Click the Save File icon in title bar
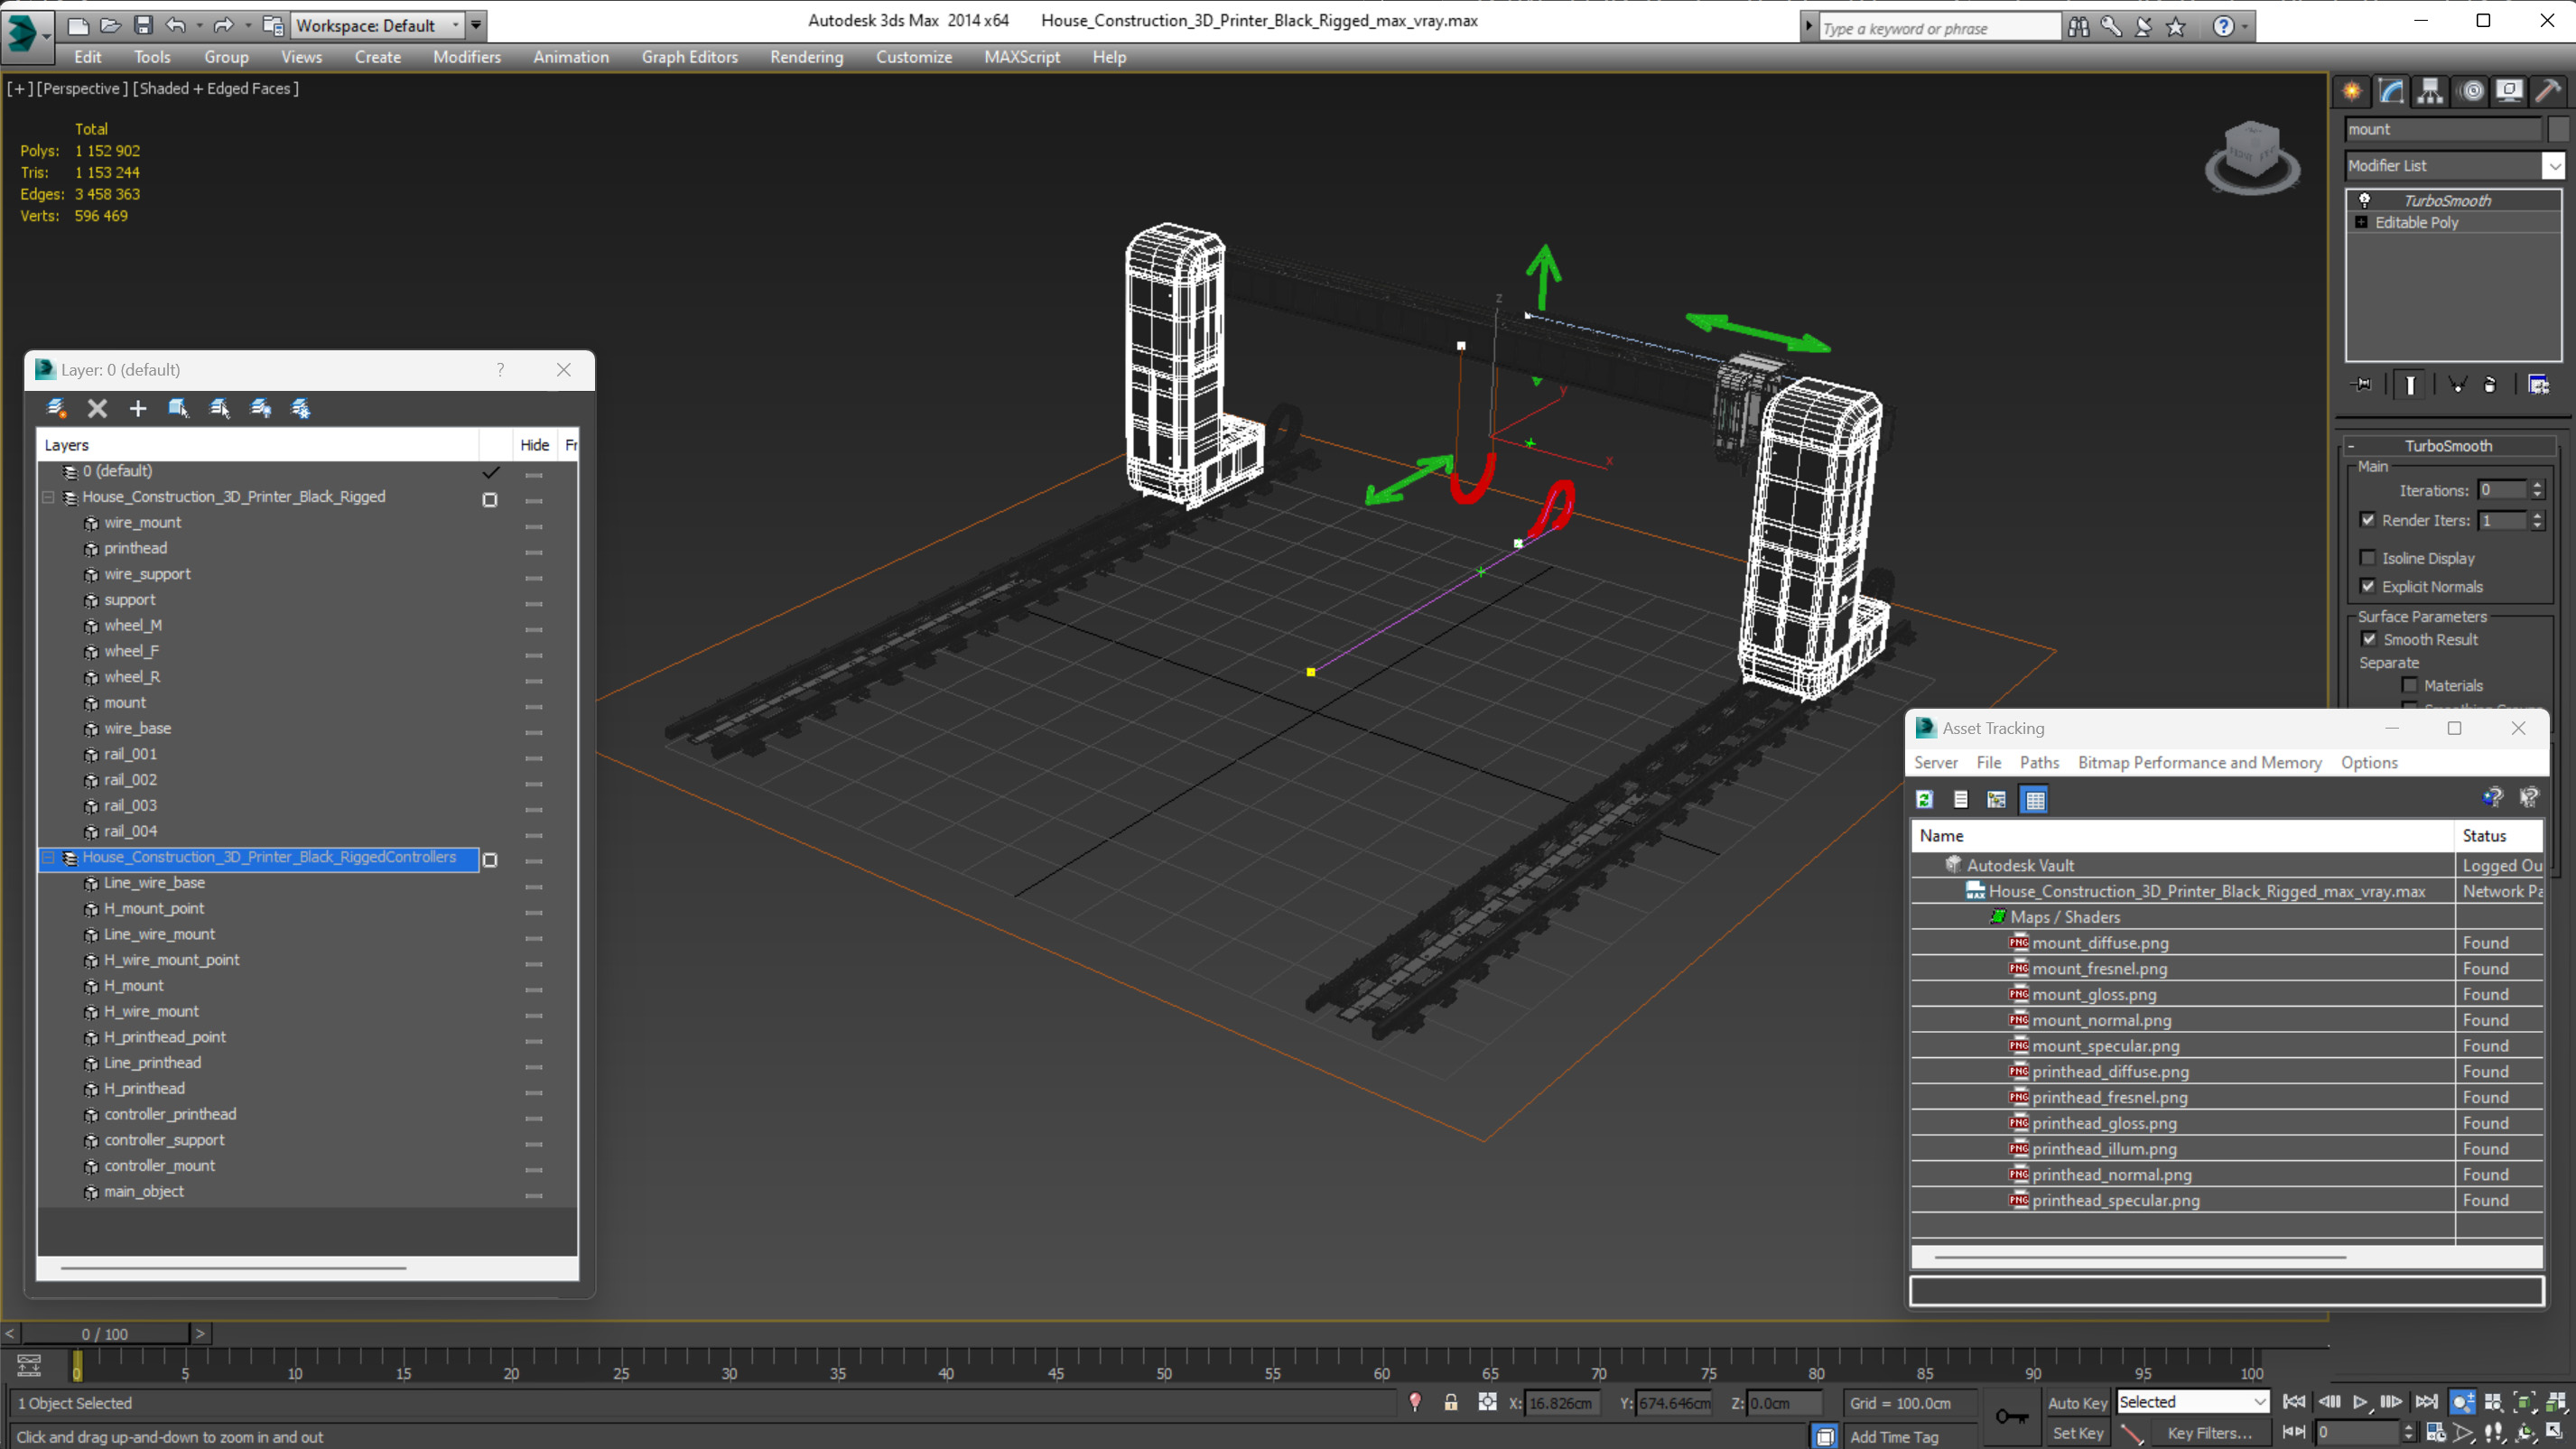Screen dimensions: 2576x1449 click(143, 26)
